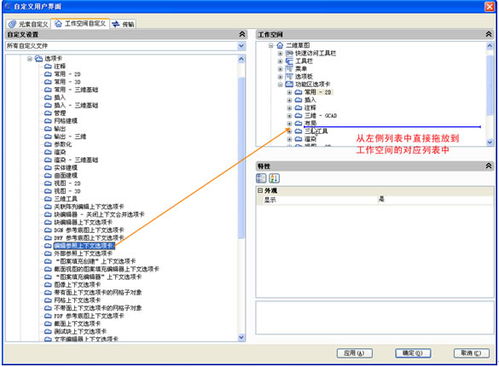Image resolution: width=499 pixels, height=367 pixels.
Task: Click the 确定(O) button
Action: [x=413, y=353]
